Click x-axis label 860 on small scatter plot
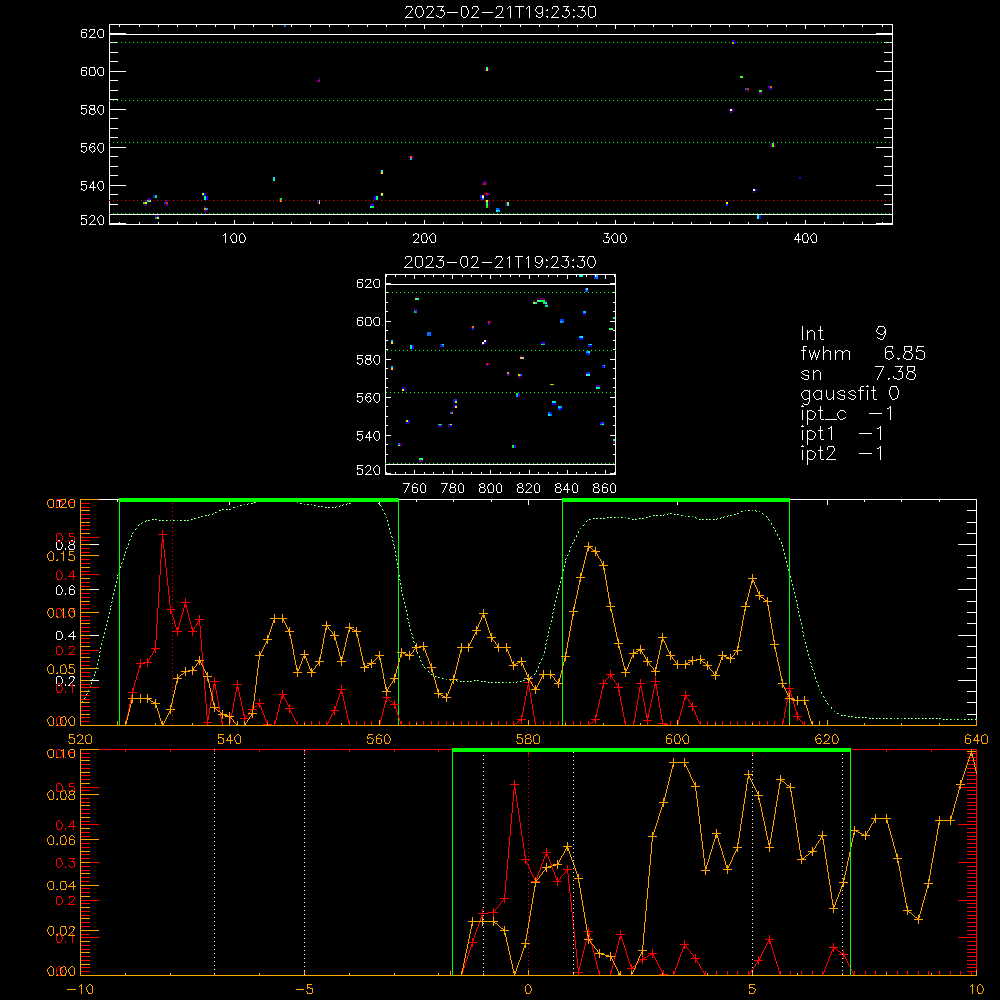The height and width of the screenshot is (1000, 1000). tap(605, 489)
